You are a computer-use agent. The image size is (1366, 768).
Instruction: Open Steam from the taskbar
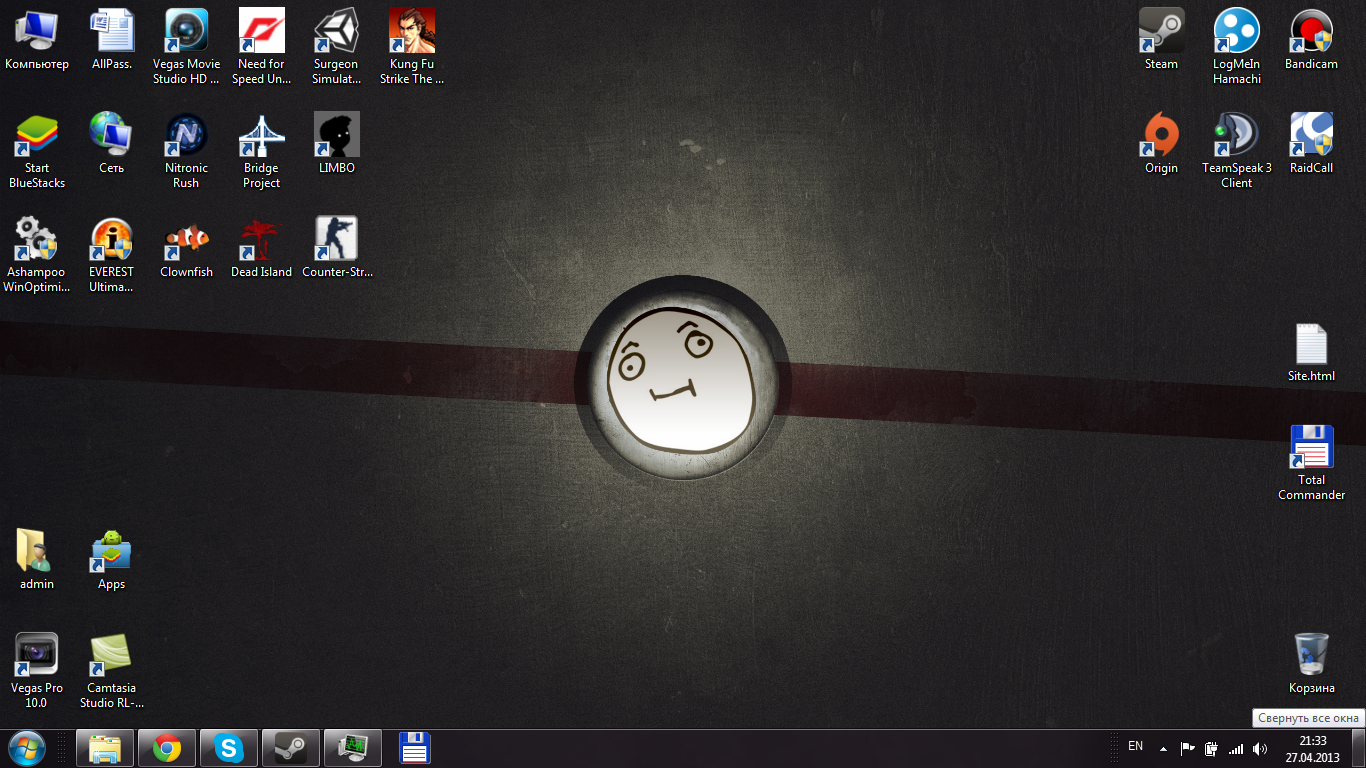click(x=291, y=748)
